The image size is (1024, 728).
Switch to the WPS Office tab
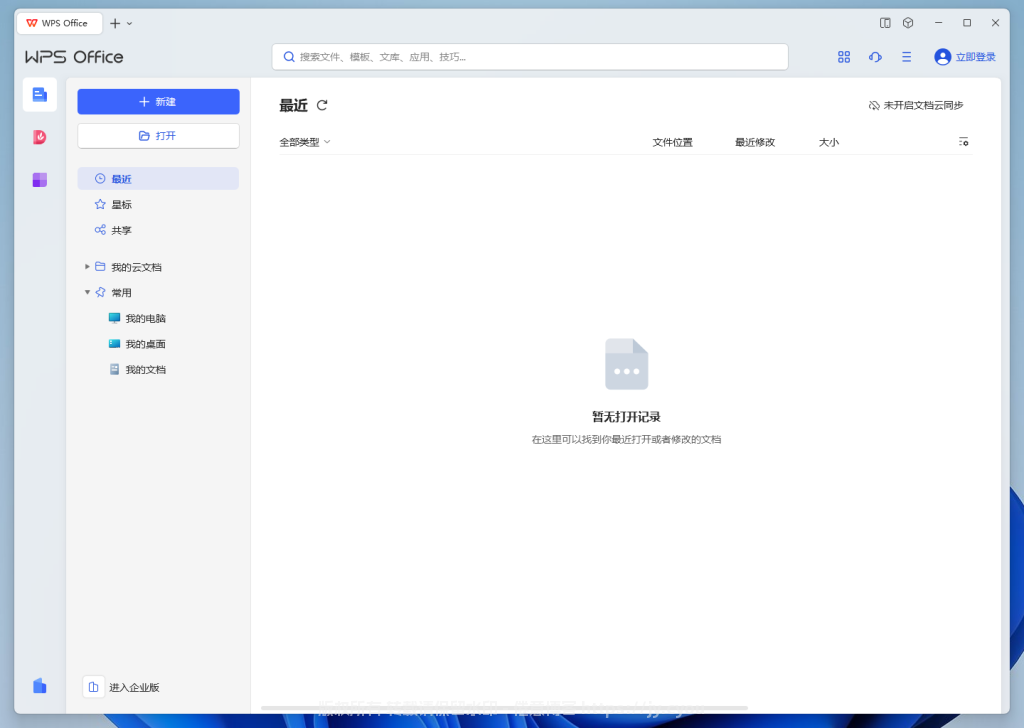coord(59,23)
